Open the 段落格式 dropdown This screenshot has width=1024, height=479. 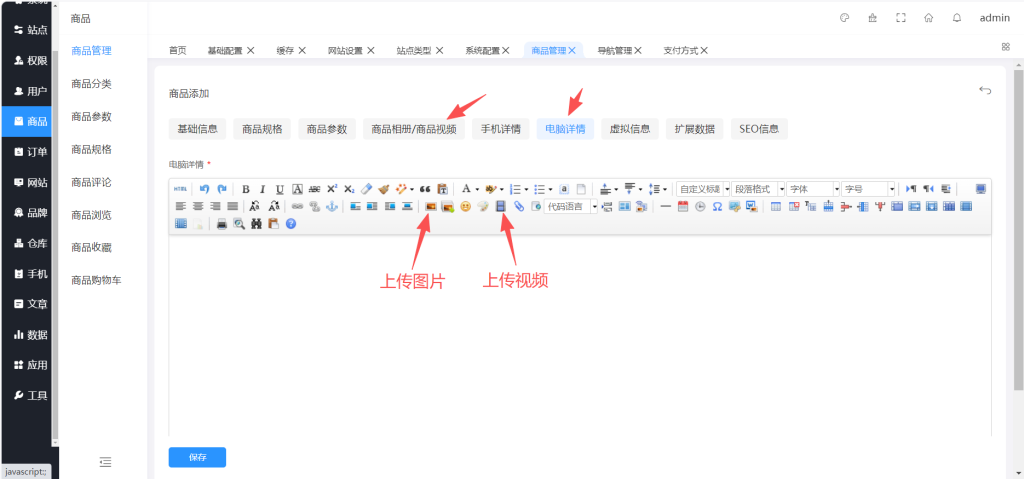(758, 190)
